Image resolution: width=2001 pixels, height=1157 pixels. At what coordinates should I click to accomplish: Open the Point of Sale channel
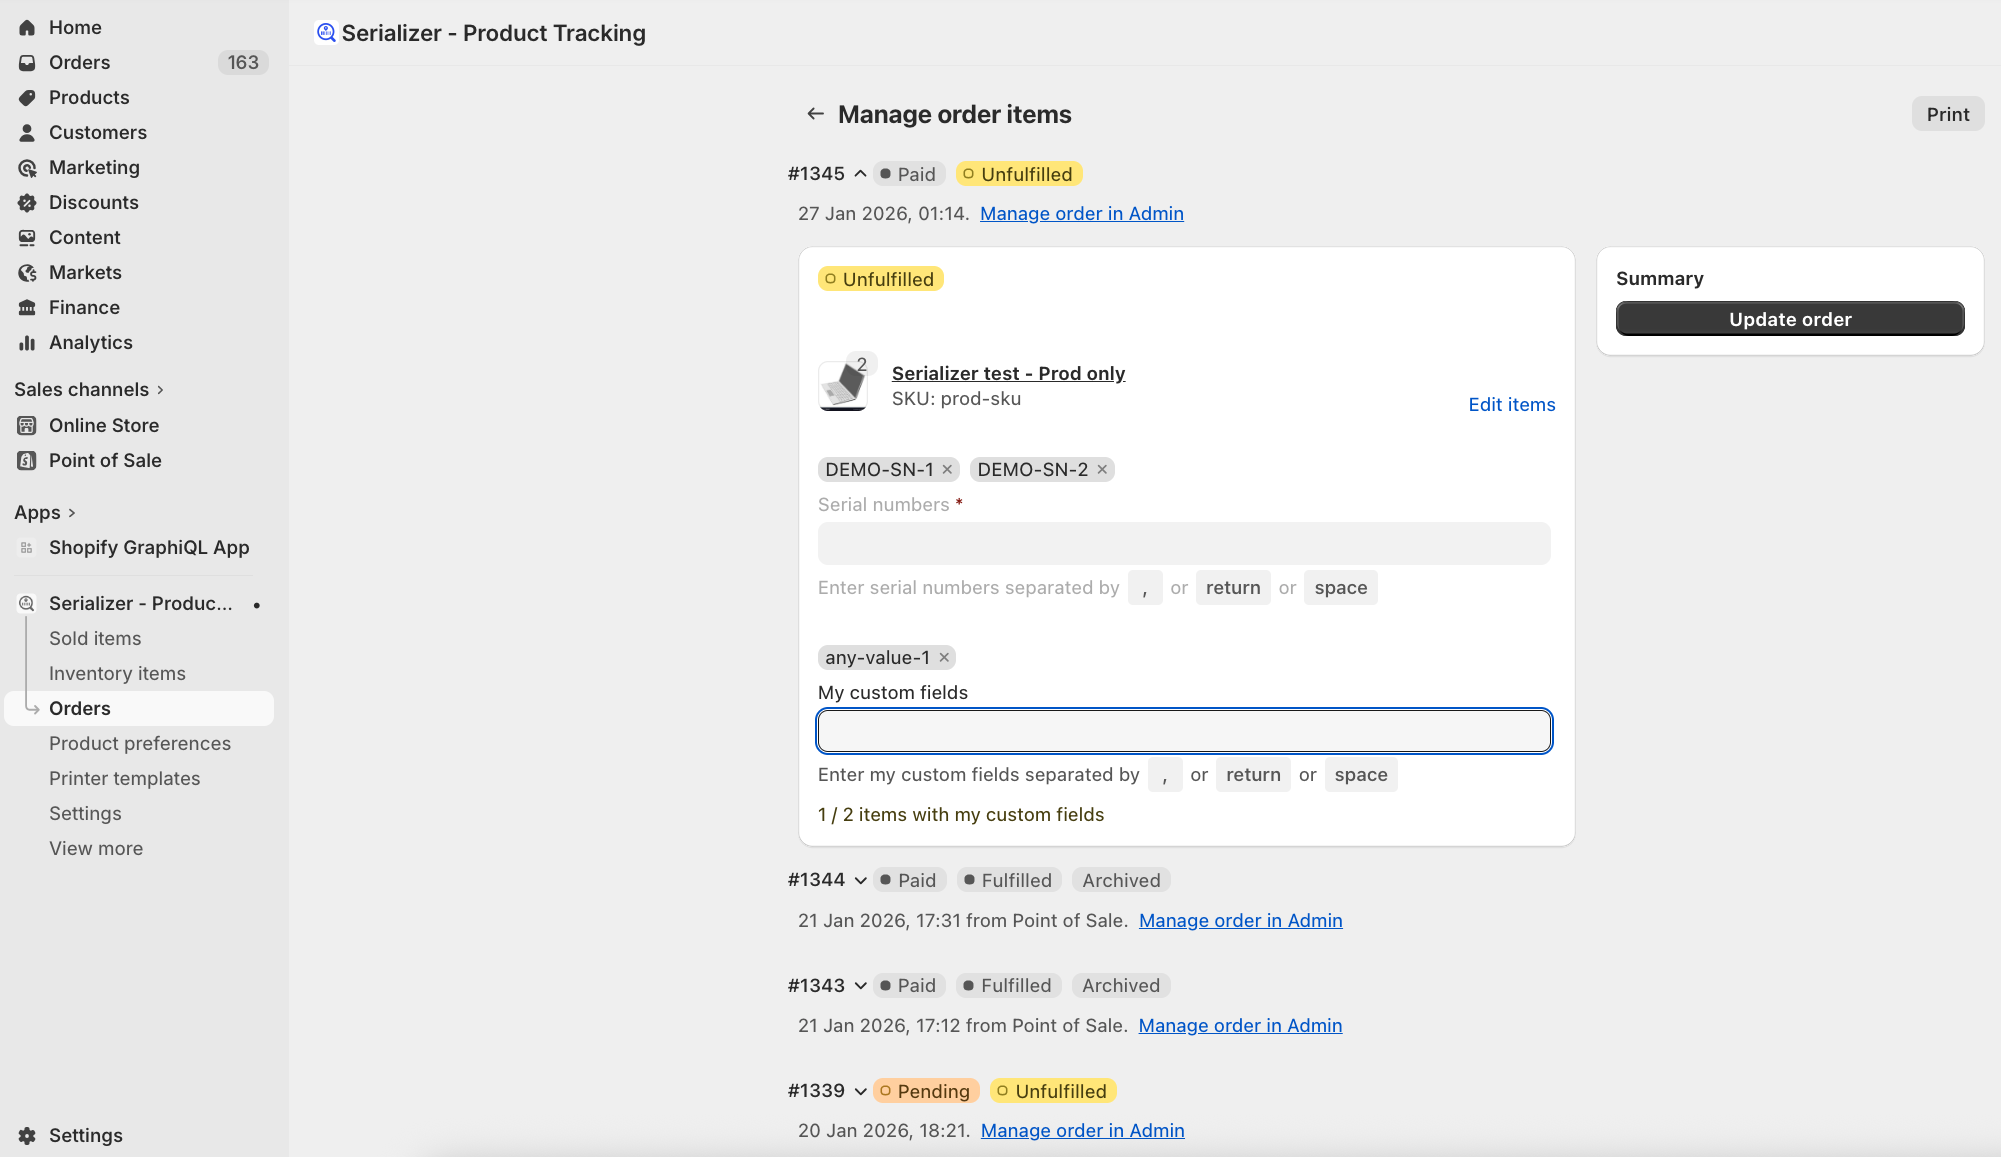pos(105,460)
